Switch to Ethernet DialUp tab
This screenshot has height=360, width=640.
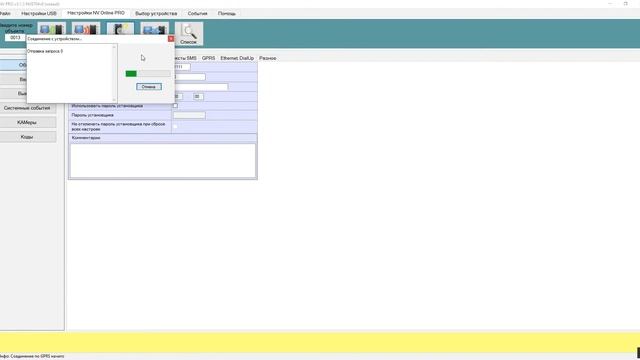pos(237,58)
